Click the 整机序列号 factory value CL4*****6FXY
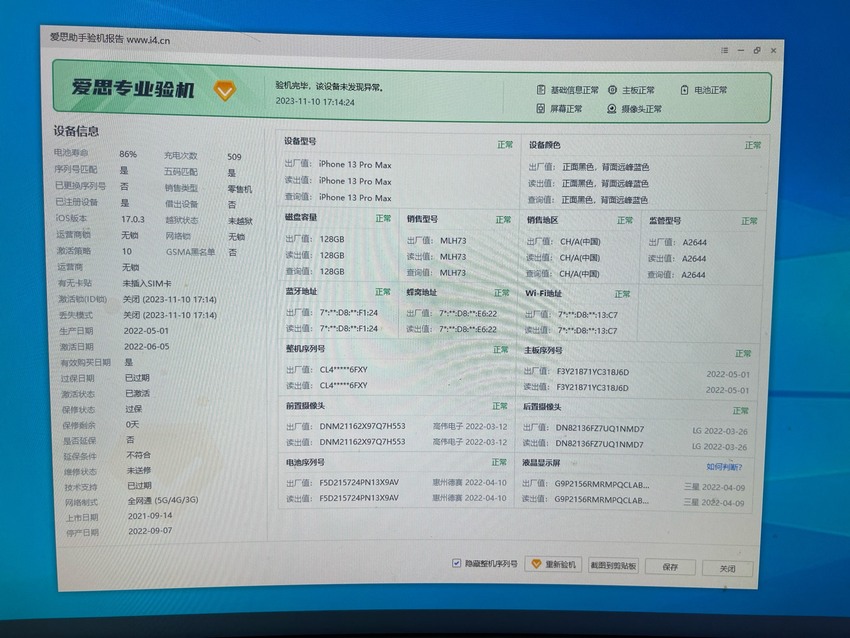The height and width of the screenshot is (638, 850). [344, 370]
